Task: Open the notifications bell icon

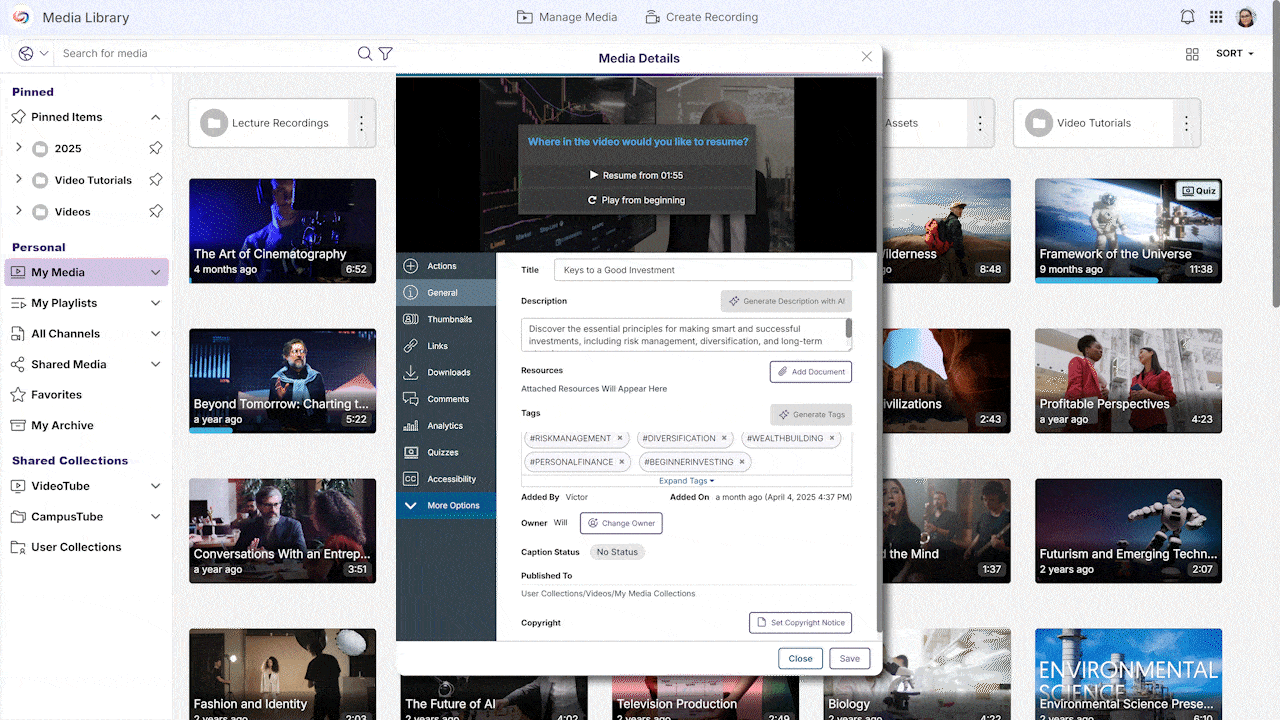Action: coord(1187,17)
